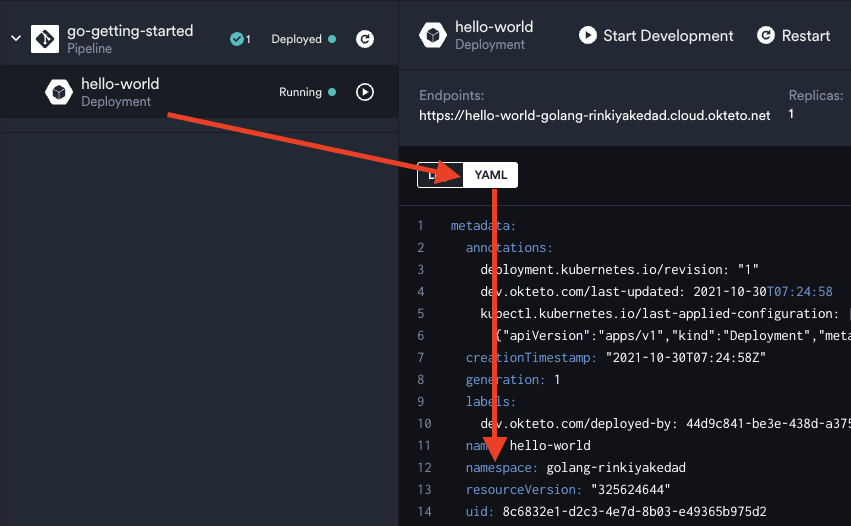Click the annotations key on line 2

point(509,248)
